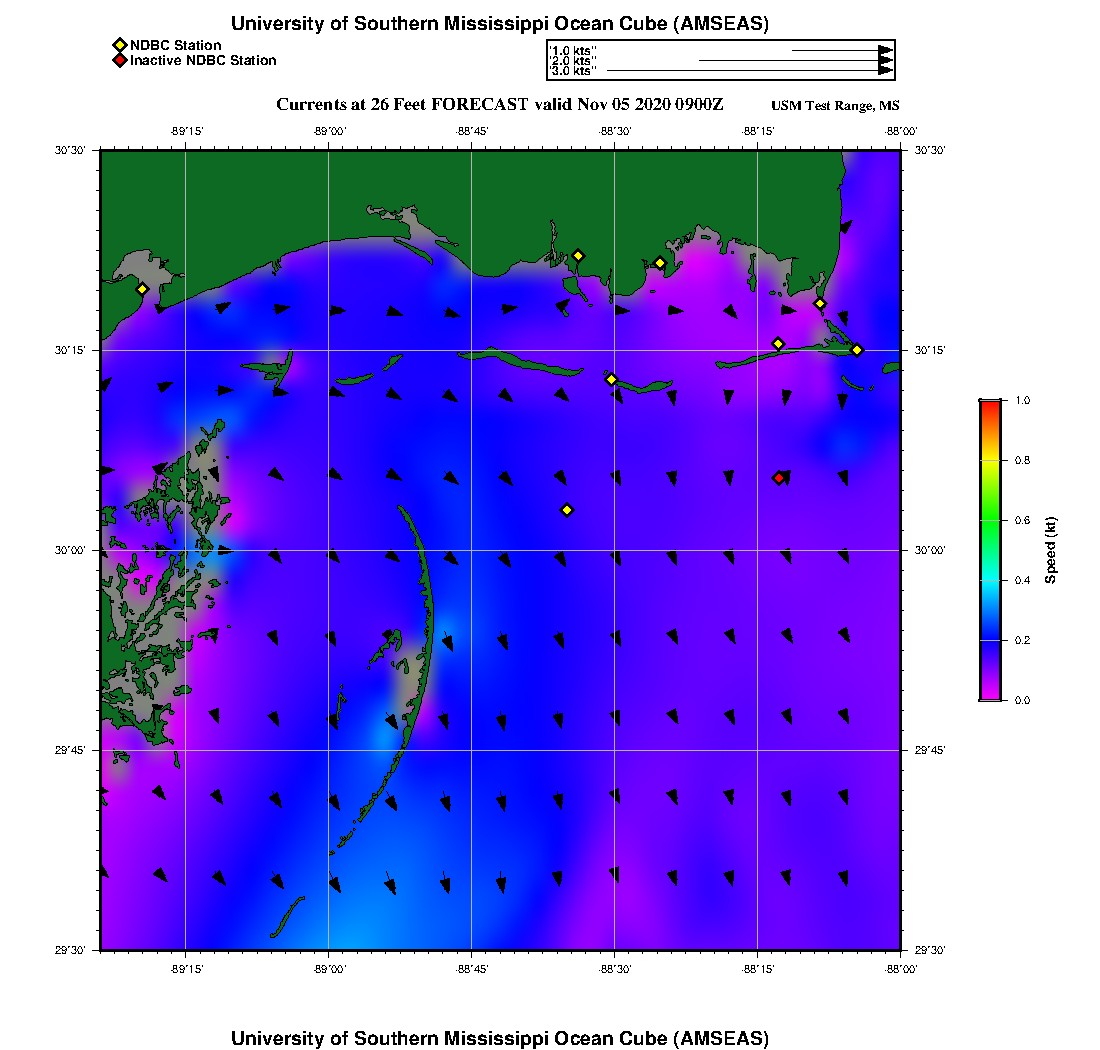Click the yellow NDBC Station legend diamond

coord(119,45)
